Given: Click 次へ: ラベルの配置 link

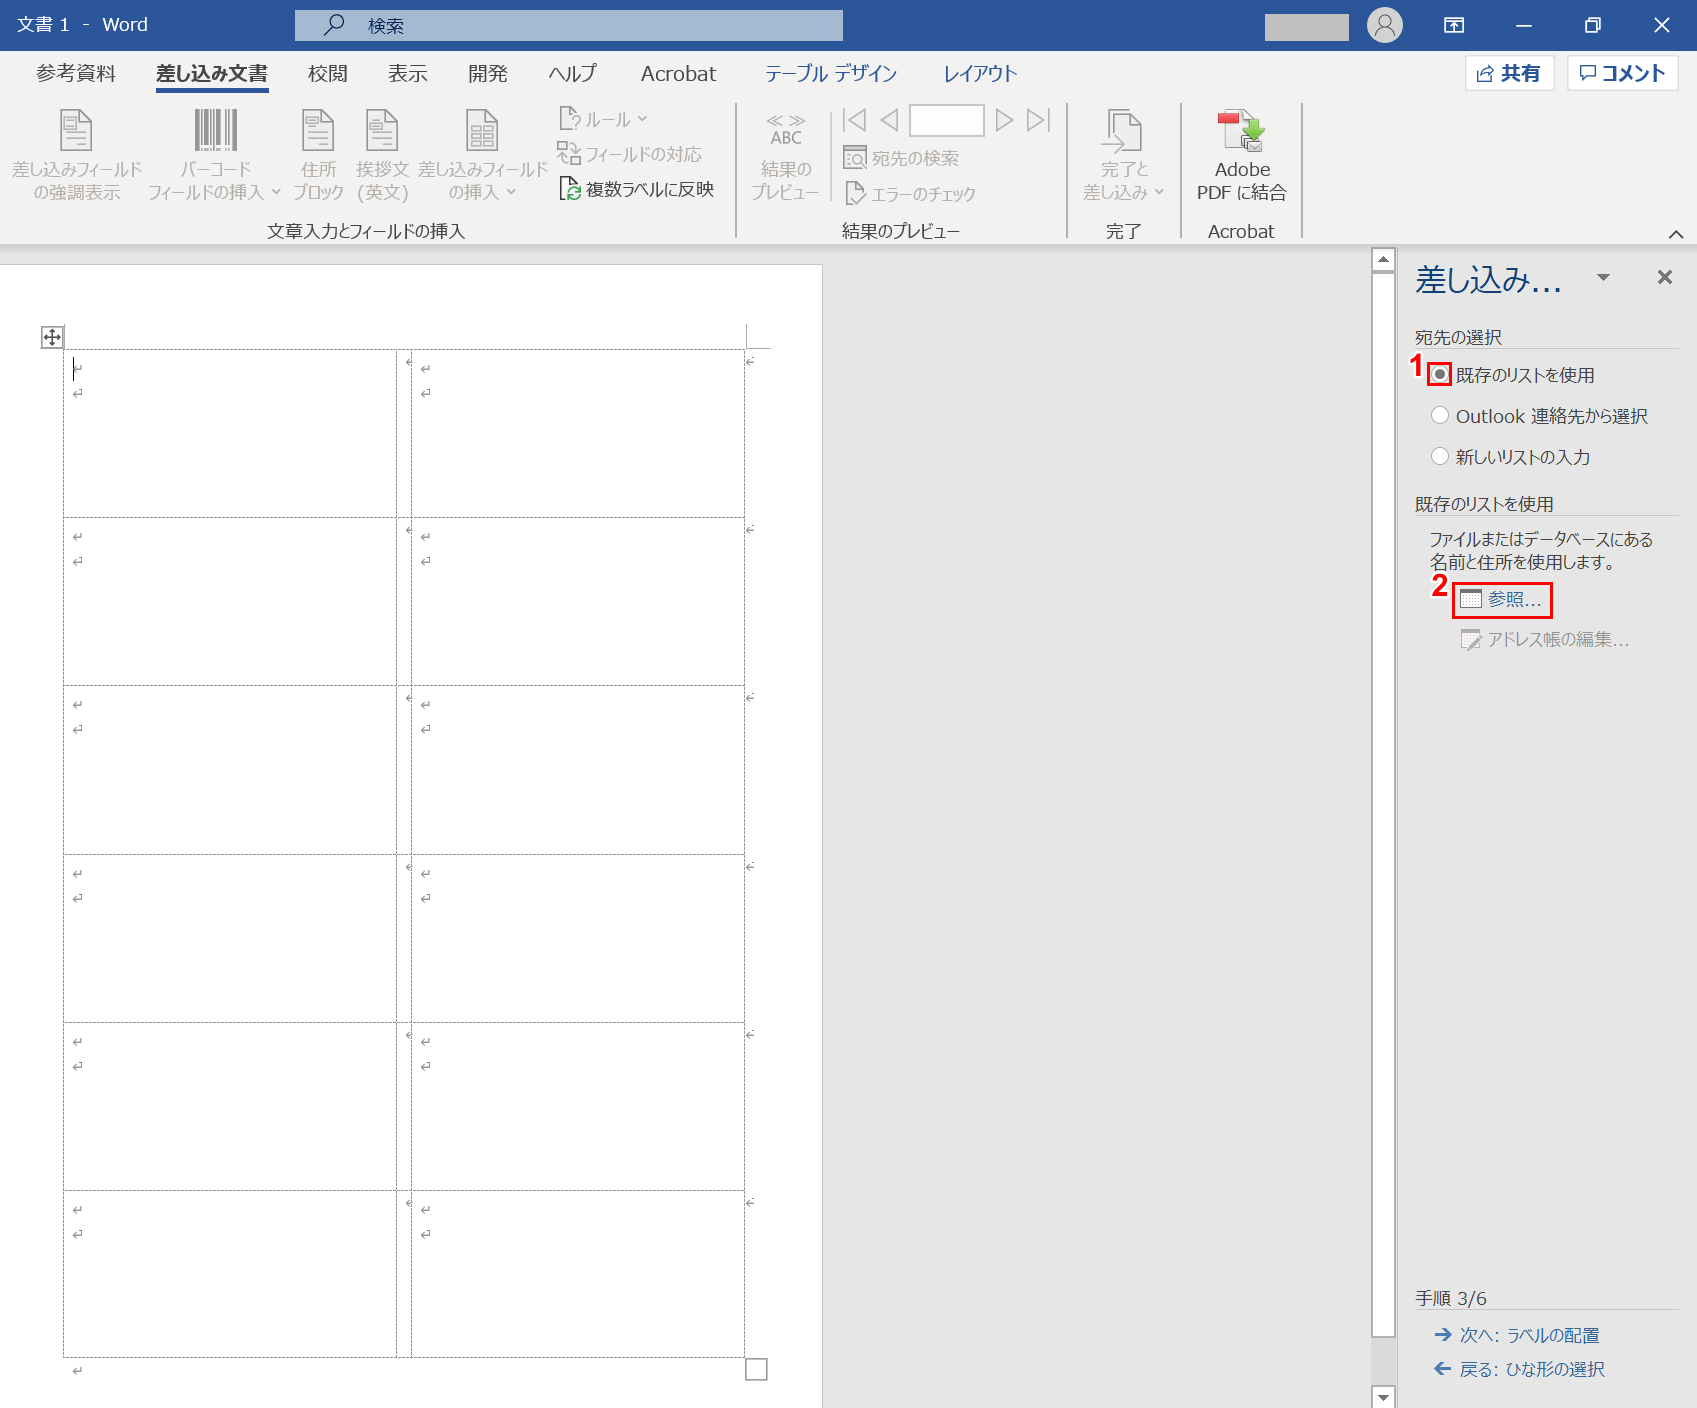Looking at the screenshot, I should click(x=1516, y=1335).
